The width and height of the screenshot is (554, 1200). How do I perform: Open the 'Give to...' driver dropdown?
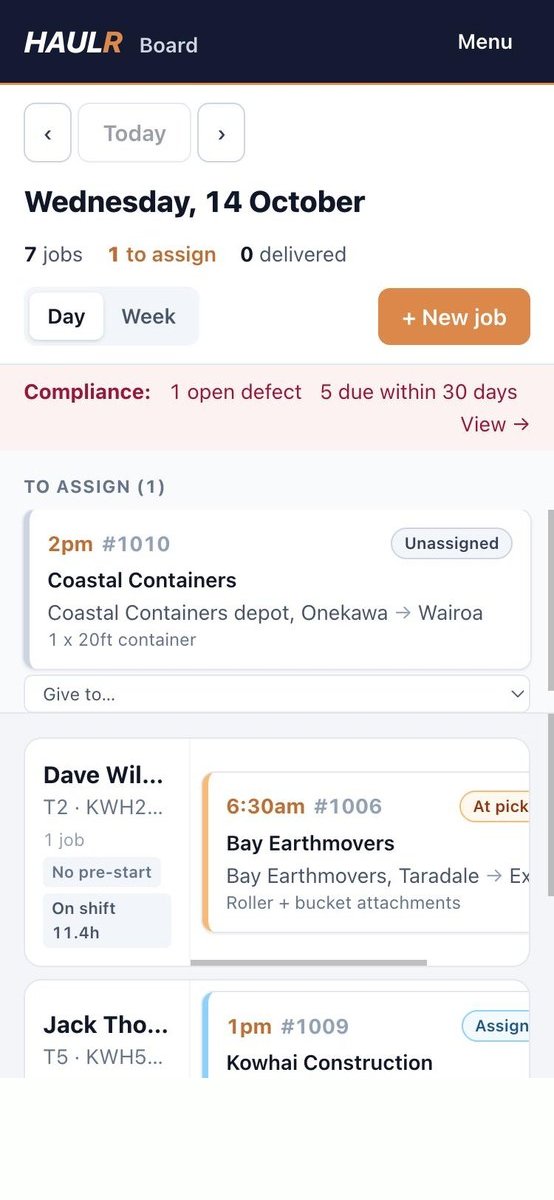tap(277, 694)
